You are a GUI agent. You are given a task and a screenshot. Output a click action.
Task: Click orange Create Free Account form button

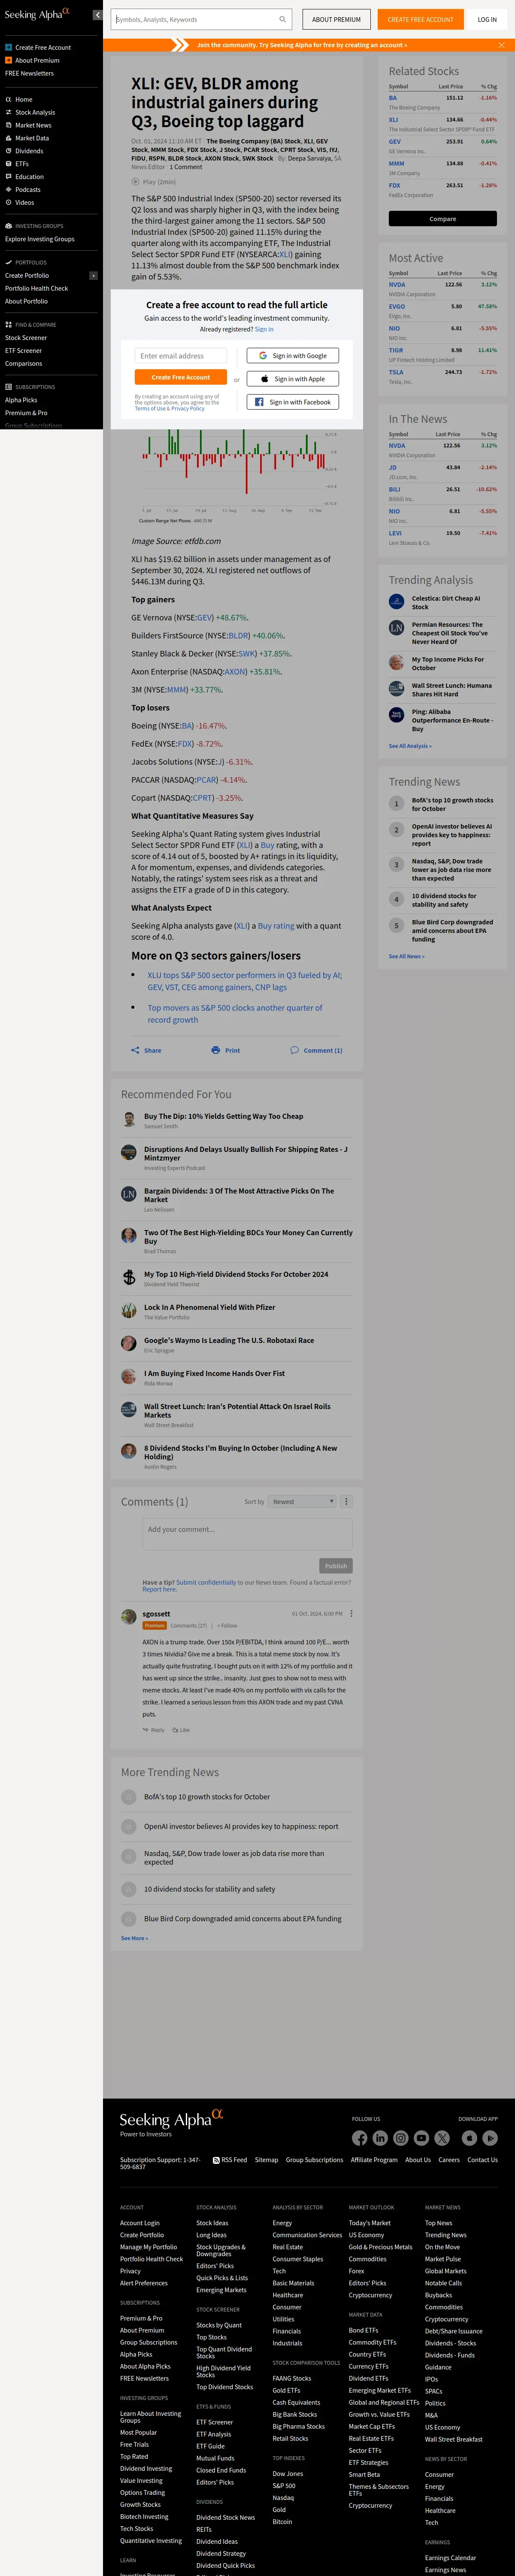click(x=181, y=377)
